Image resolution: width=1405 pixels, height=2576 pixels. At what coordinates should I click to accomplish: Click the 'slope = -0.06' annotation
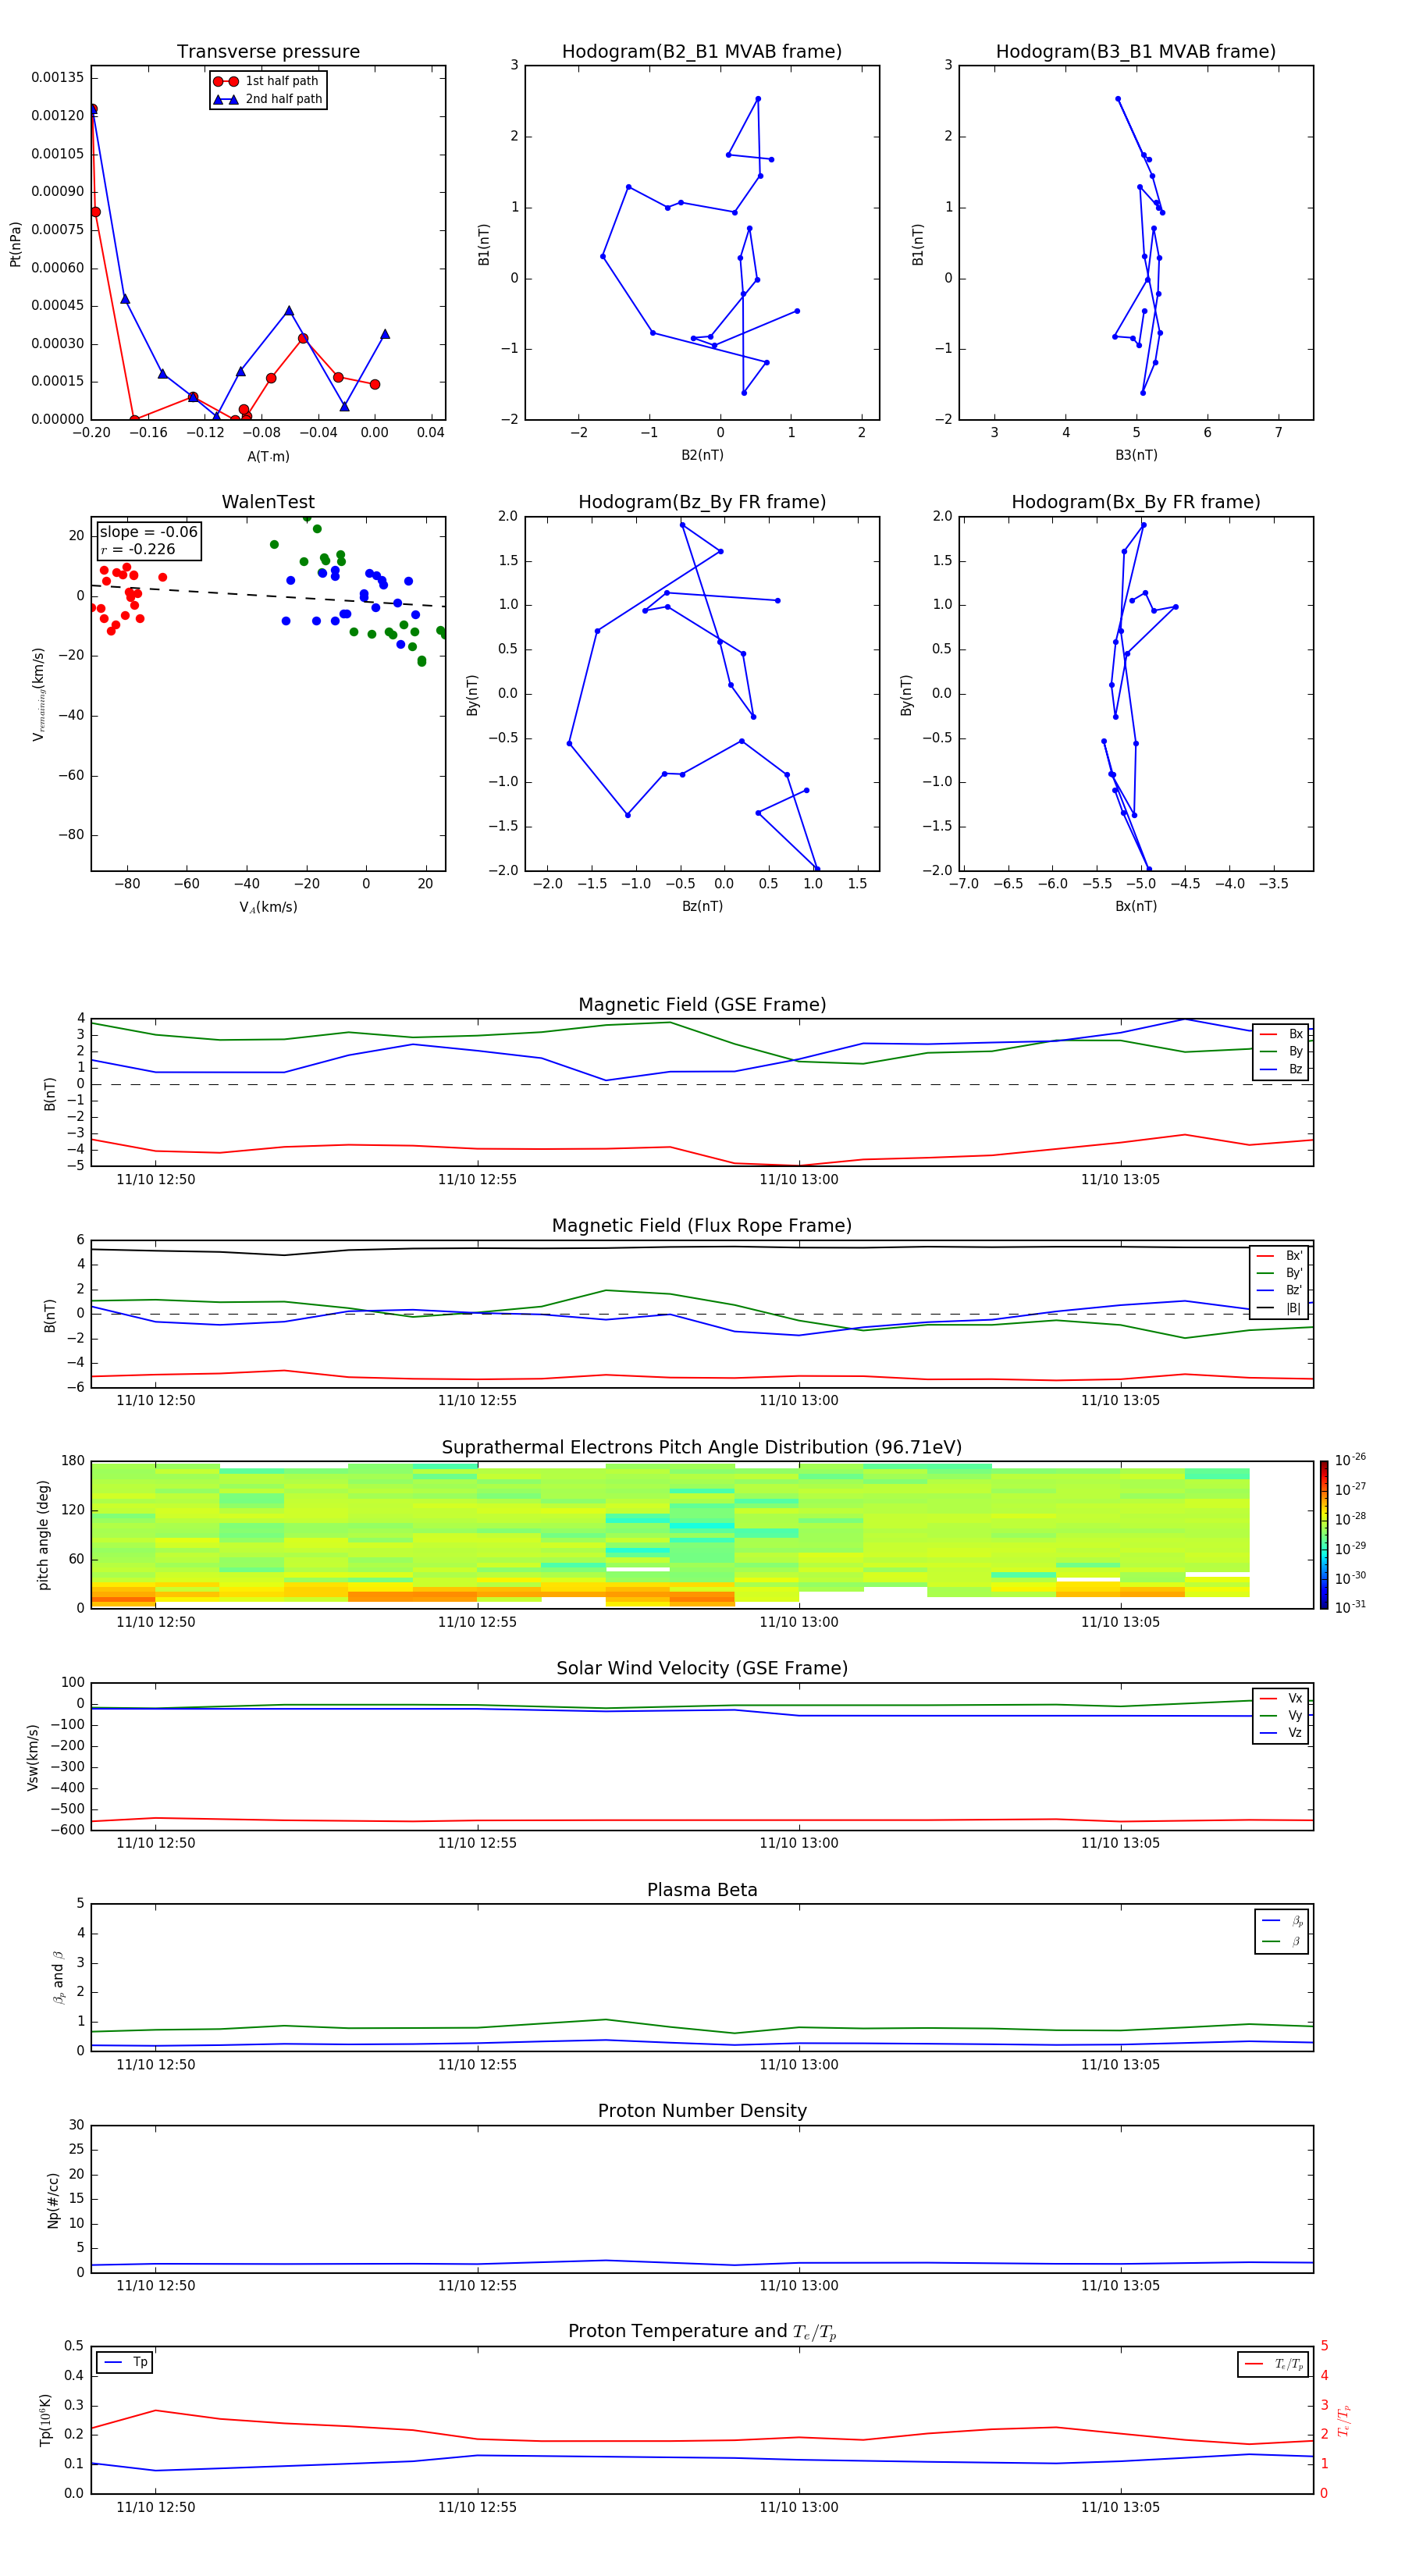(149, 532)
